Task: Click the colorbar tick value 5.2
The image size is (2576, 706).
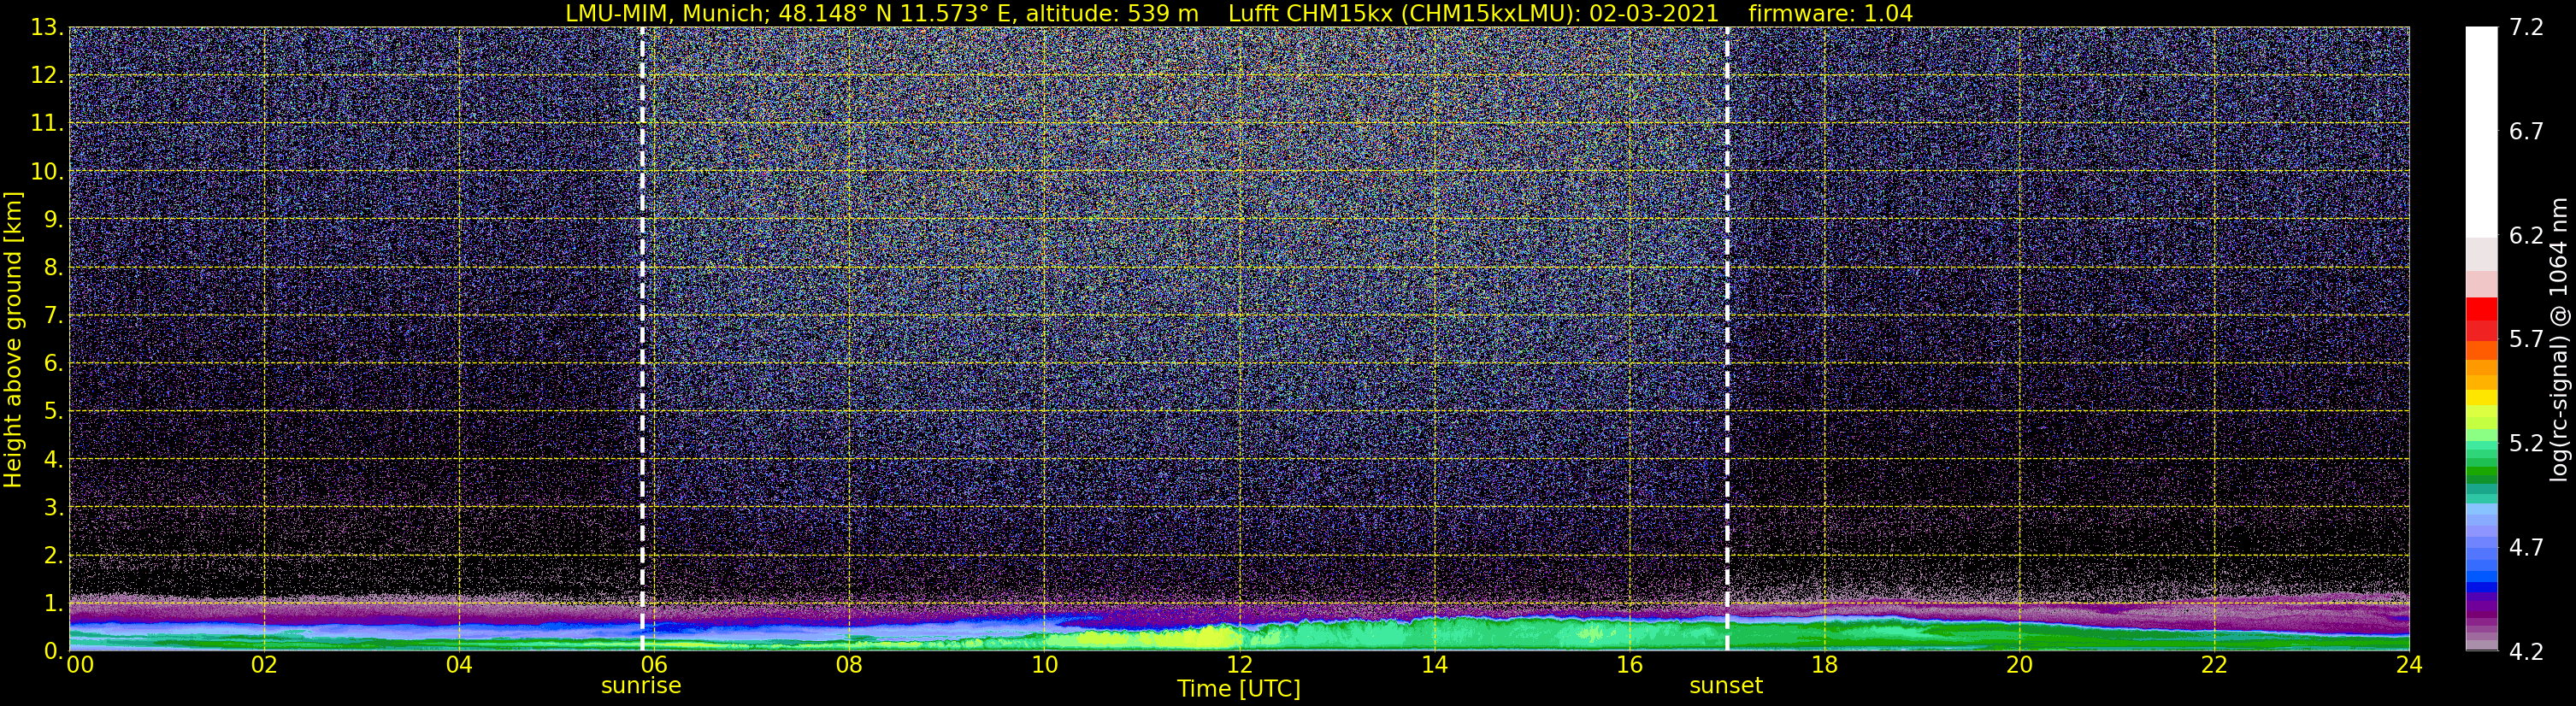Action: coord(2526,444)
